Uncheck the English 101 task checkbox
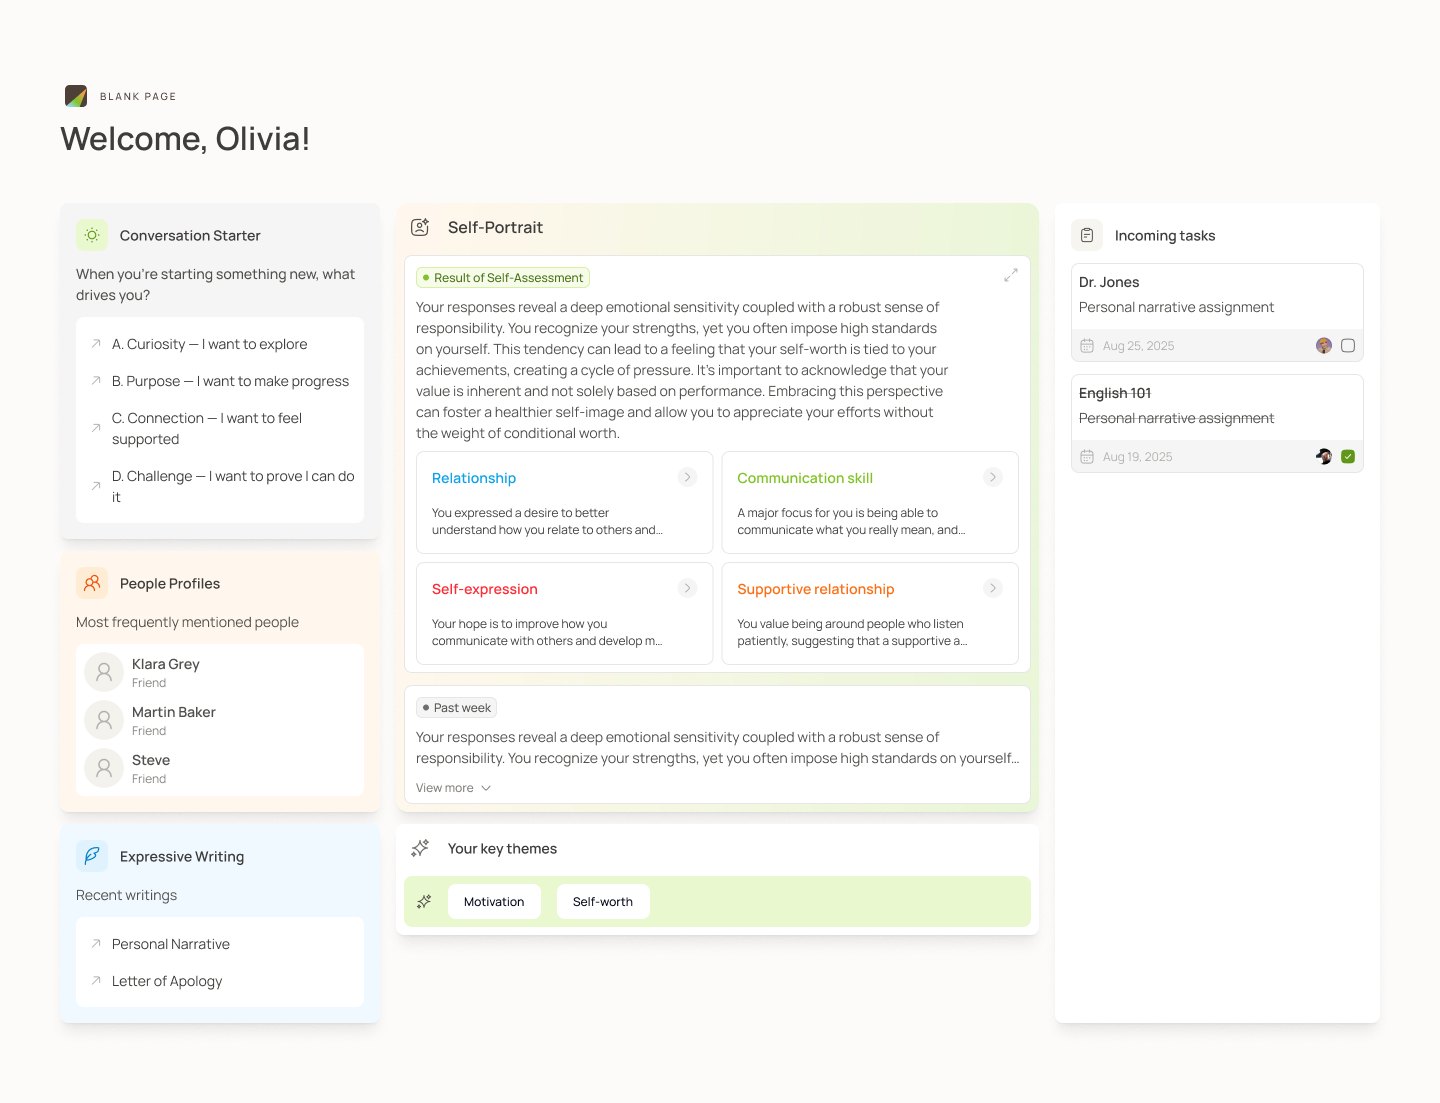Image resolution: width=1440 pixels, height=1103 pixels. (1348, 456)
